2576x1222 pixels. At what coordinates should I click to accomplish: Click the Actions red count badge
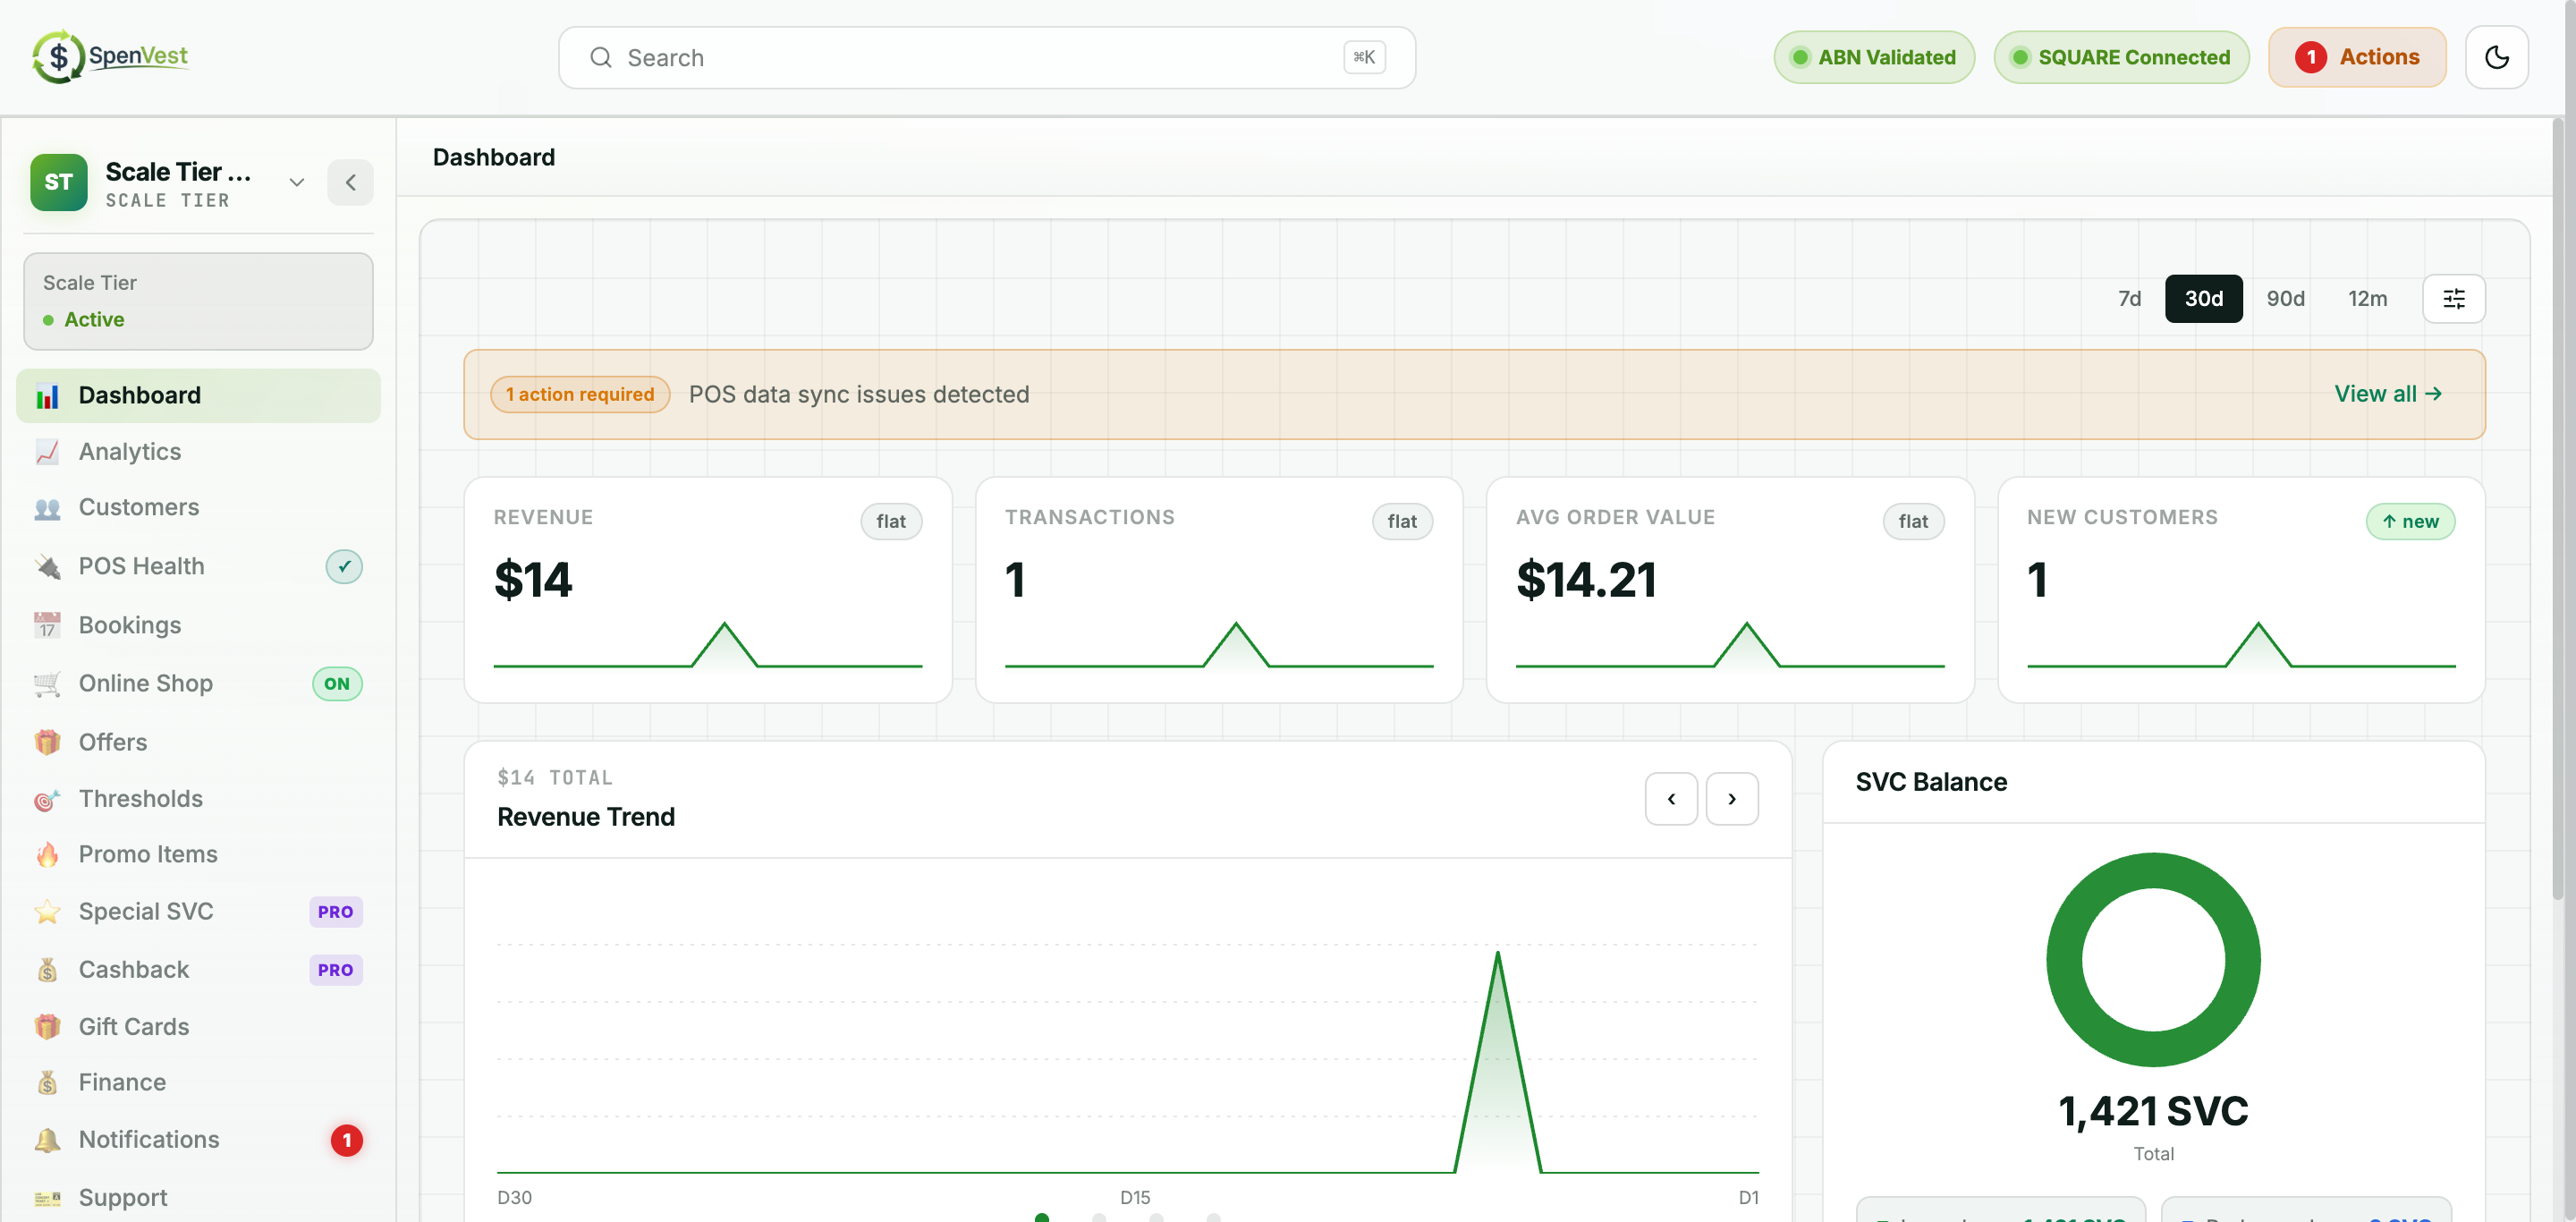pyautogui.click(x=2310, y=58)
